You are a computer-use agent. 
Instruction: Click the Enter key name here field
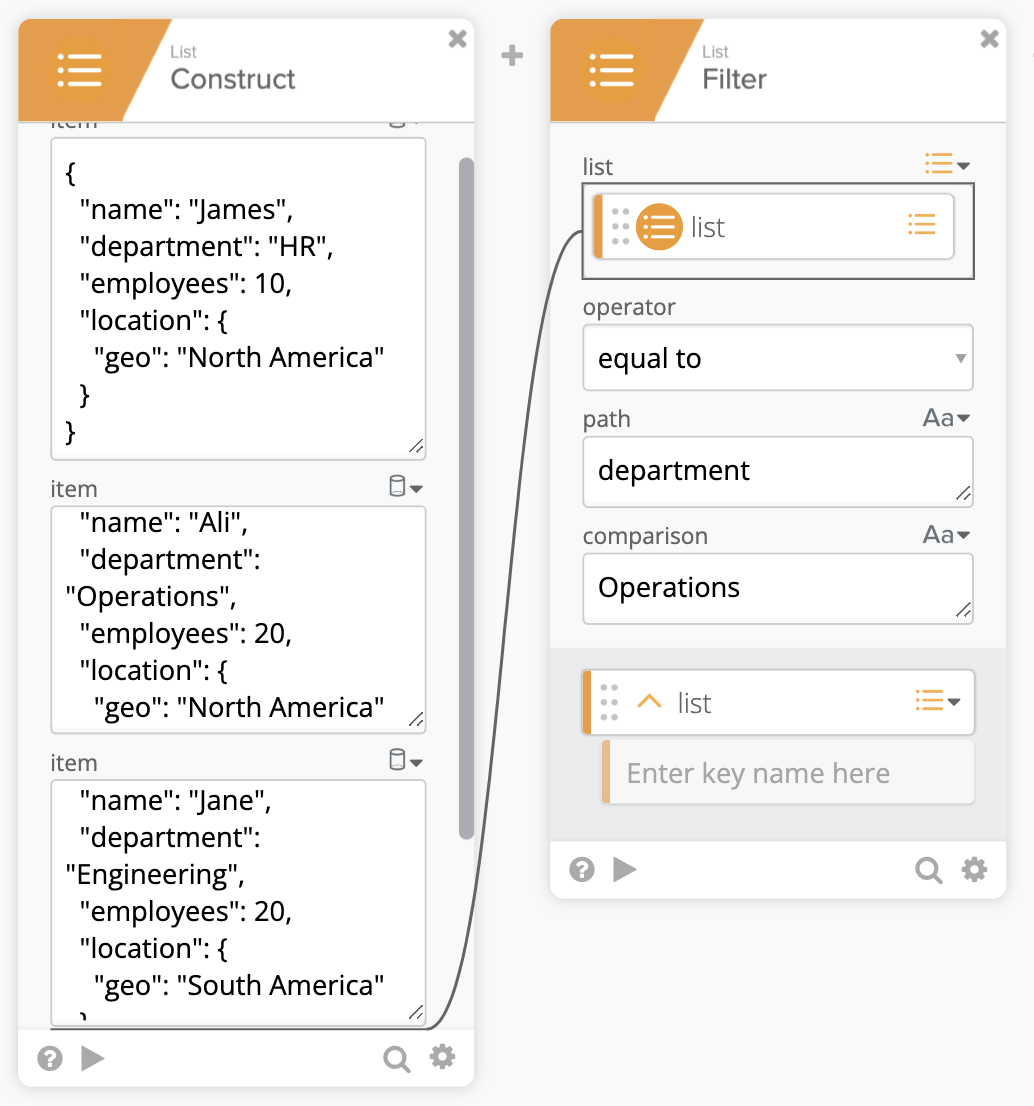[787, 773]
